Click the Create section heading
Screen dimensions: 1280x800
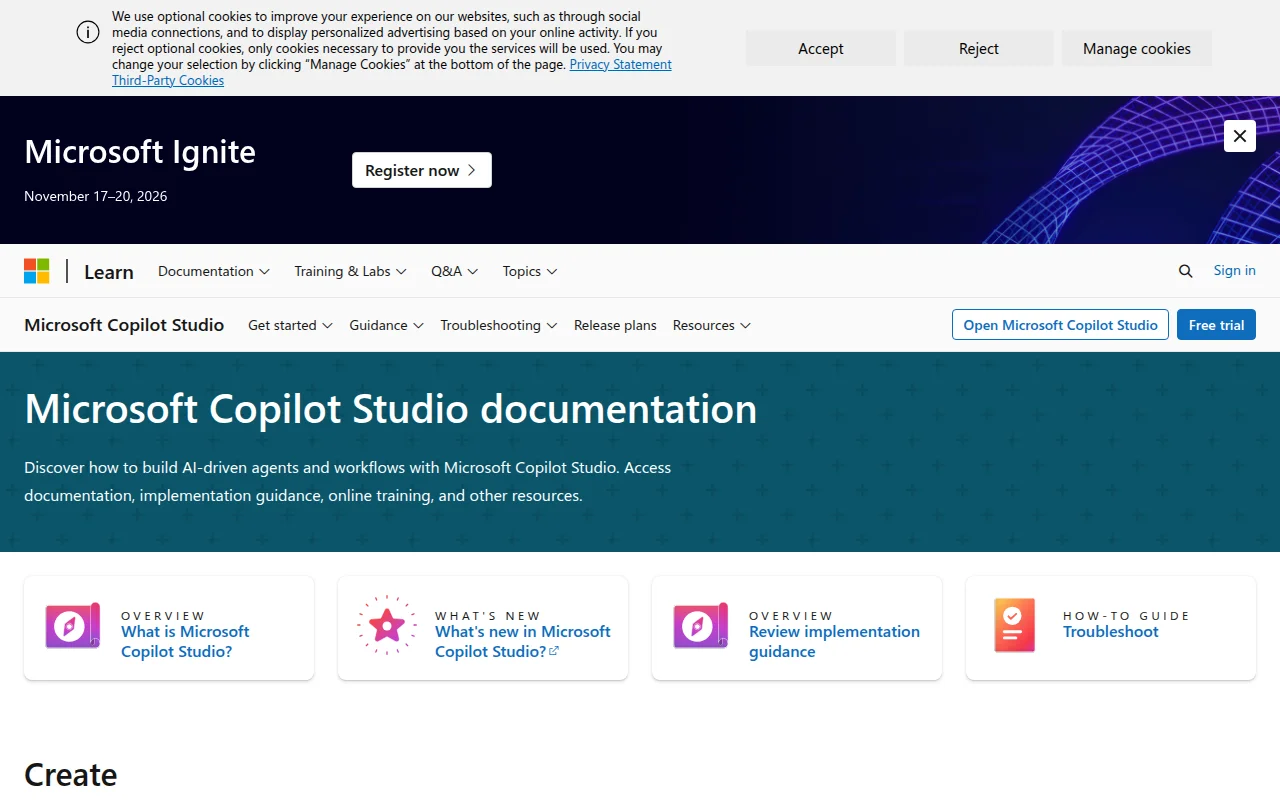71,775
